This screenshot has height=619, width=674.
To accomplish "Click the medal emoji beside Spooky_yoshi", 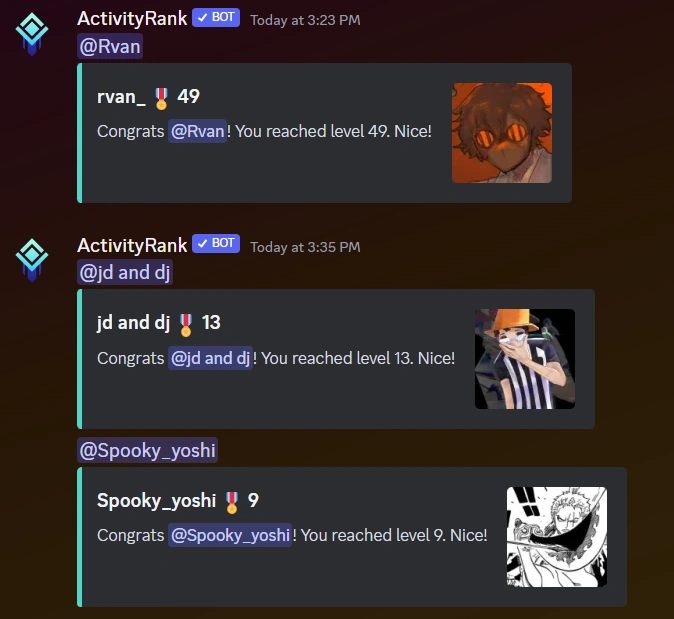I will (232, 503).
